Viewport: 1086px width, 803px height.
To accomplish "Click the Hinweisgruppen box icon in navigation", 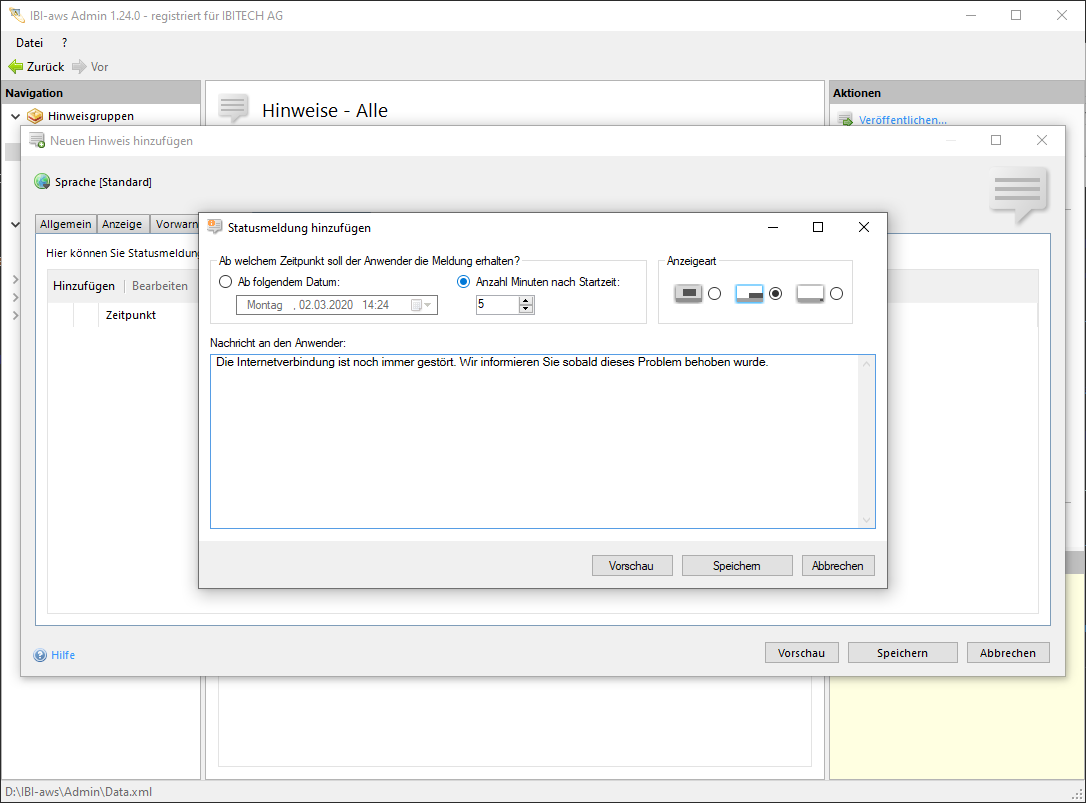I will 35,116.
